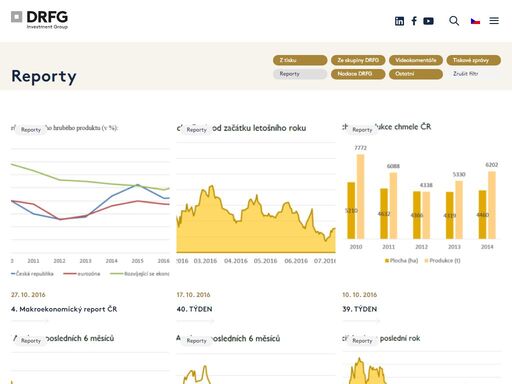Image resolution: width=512 pixels, height=384 pixels.
Task: Switch language via the Czech flag
Action: click(475, 21)
